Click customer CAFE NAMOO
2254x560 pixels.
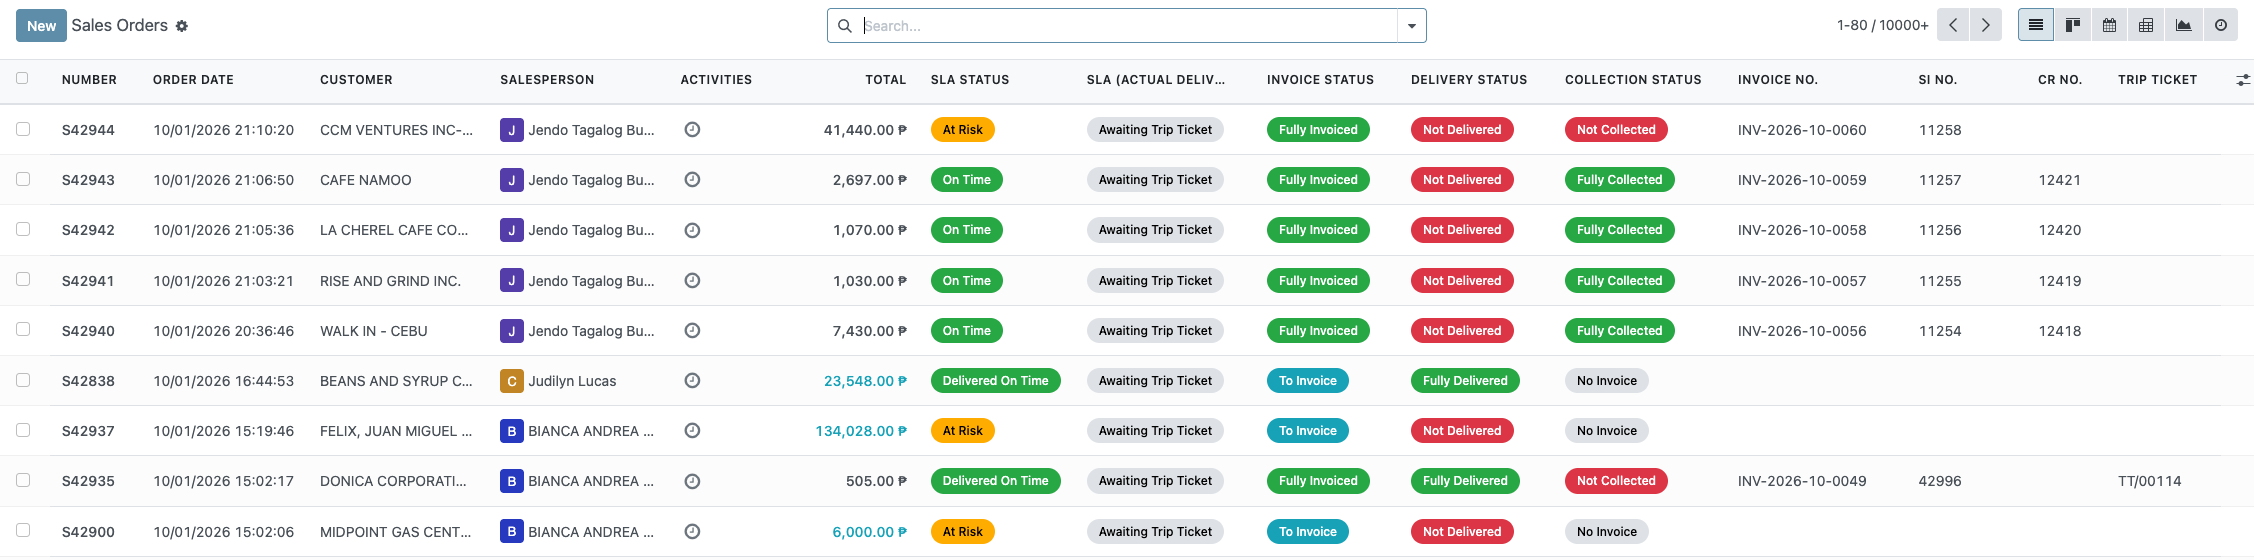366,180
